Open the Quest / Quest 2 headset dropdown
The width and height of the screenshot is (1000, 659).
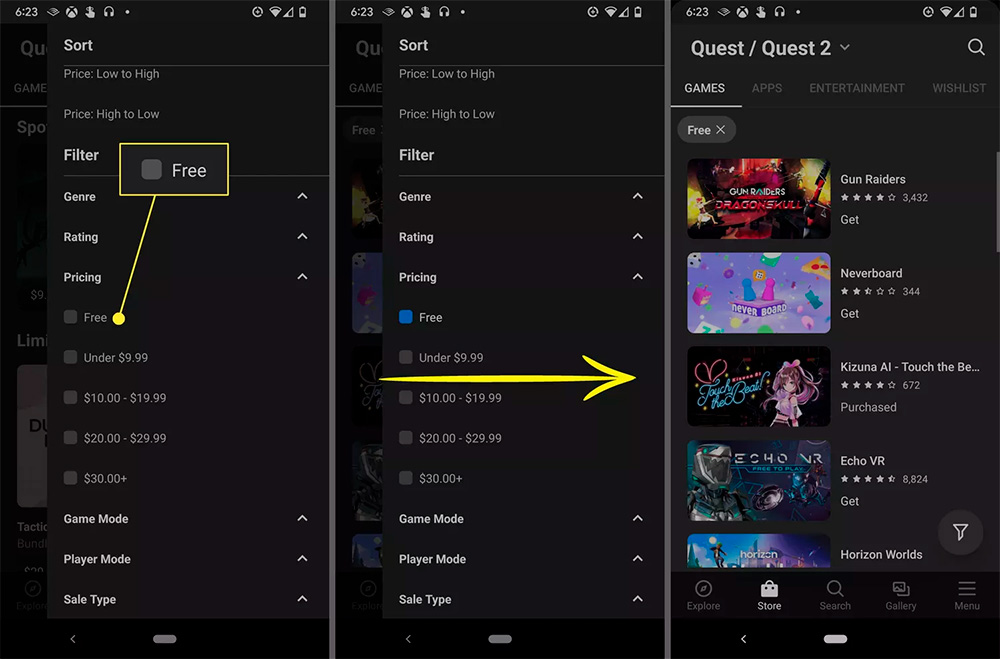click(844, 48)
